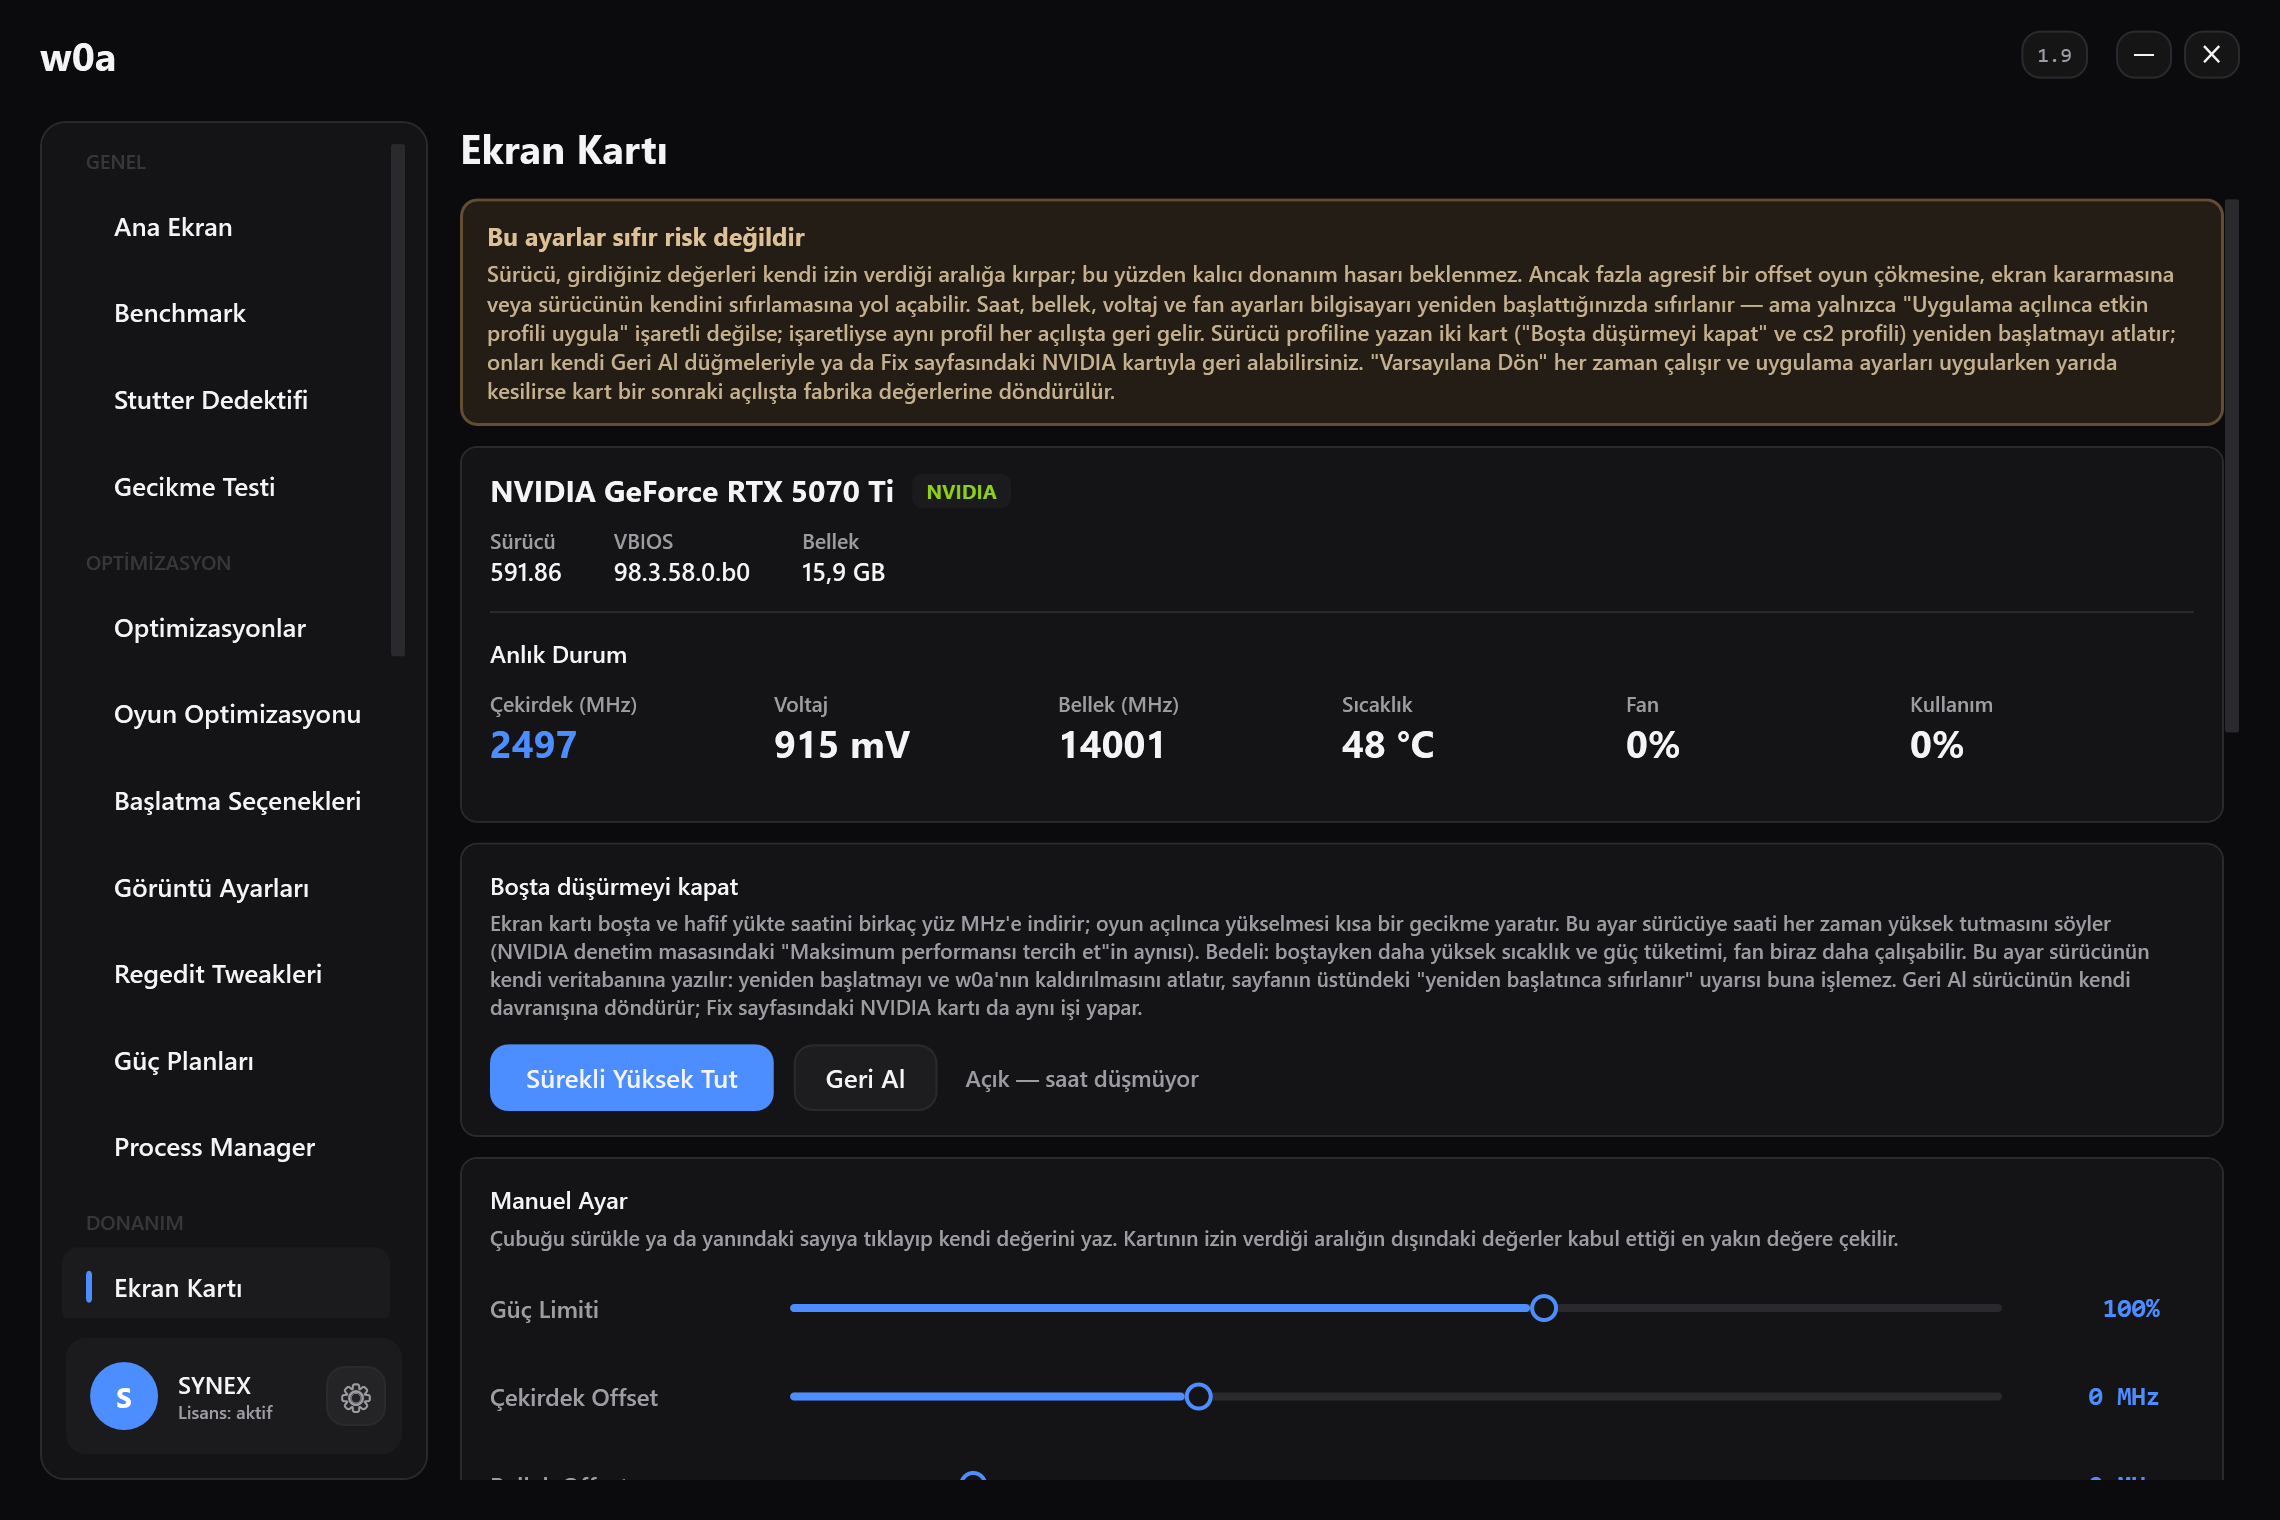
Task: Click the core clock value 2497
Action: click(x=533, y=745)
